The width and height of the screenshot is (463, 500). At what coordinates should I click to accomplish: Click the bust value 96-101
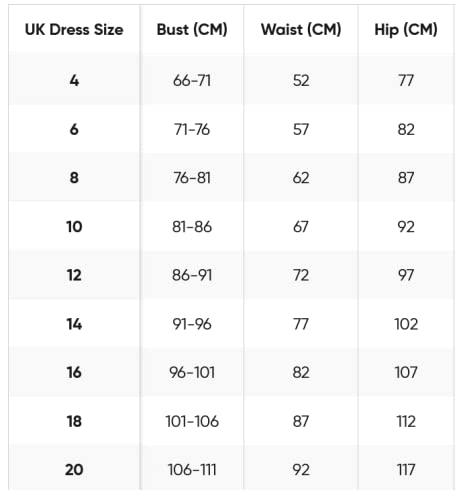coord(192,372)
